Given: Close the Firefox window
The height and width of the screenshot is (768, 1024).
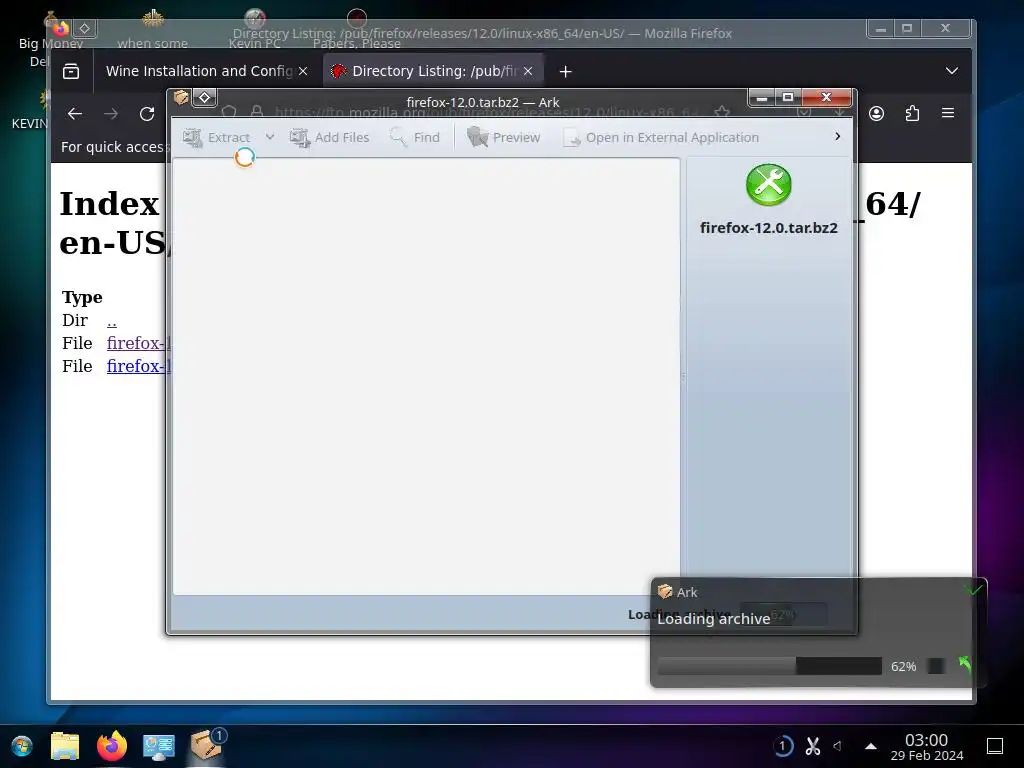Looking at the screenshot, I should coord(945,28).
